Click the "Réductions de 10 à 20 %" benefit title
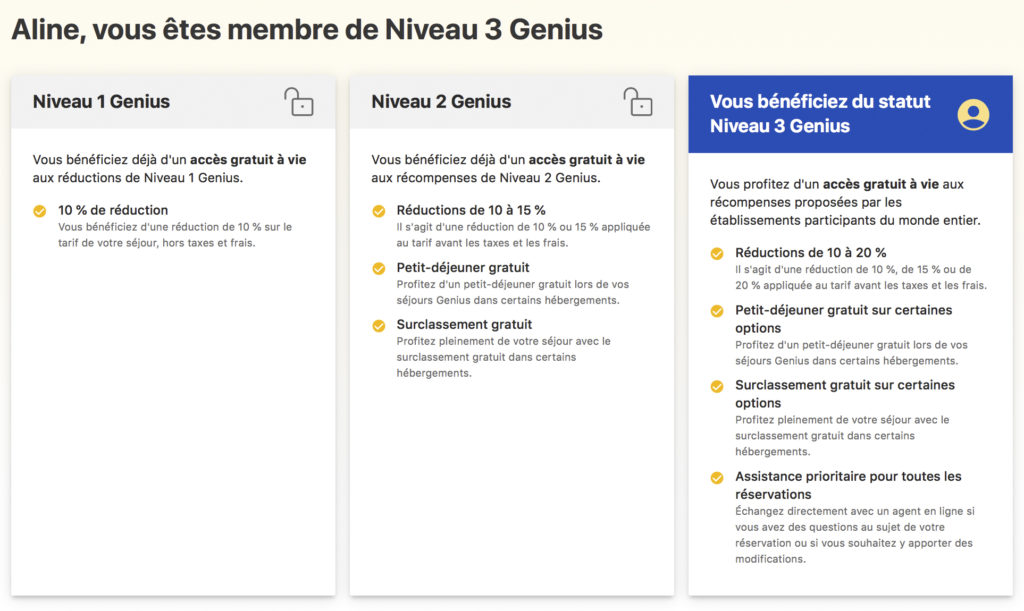 tap(810, 253)
